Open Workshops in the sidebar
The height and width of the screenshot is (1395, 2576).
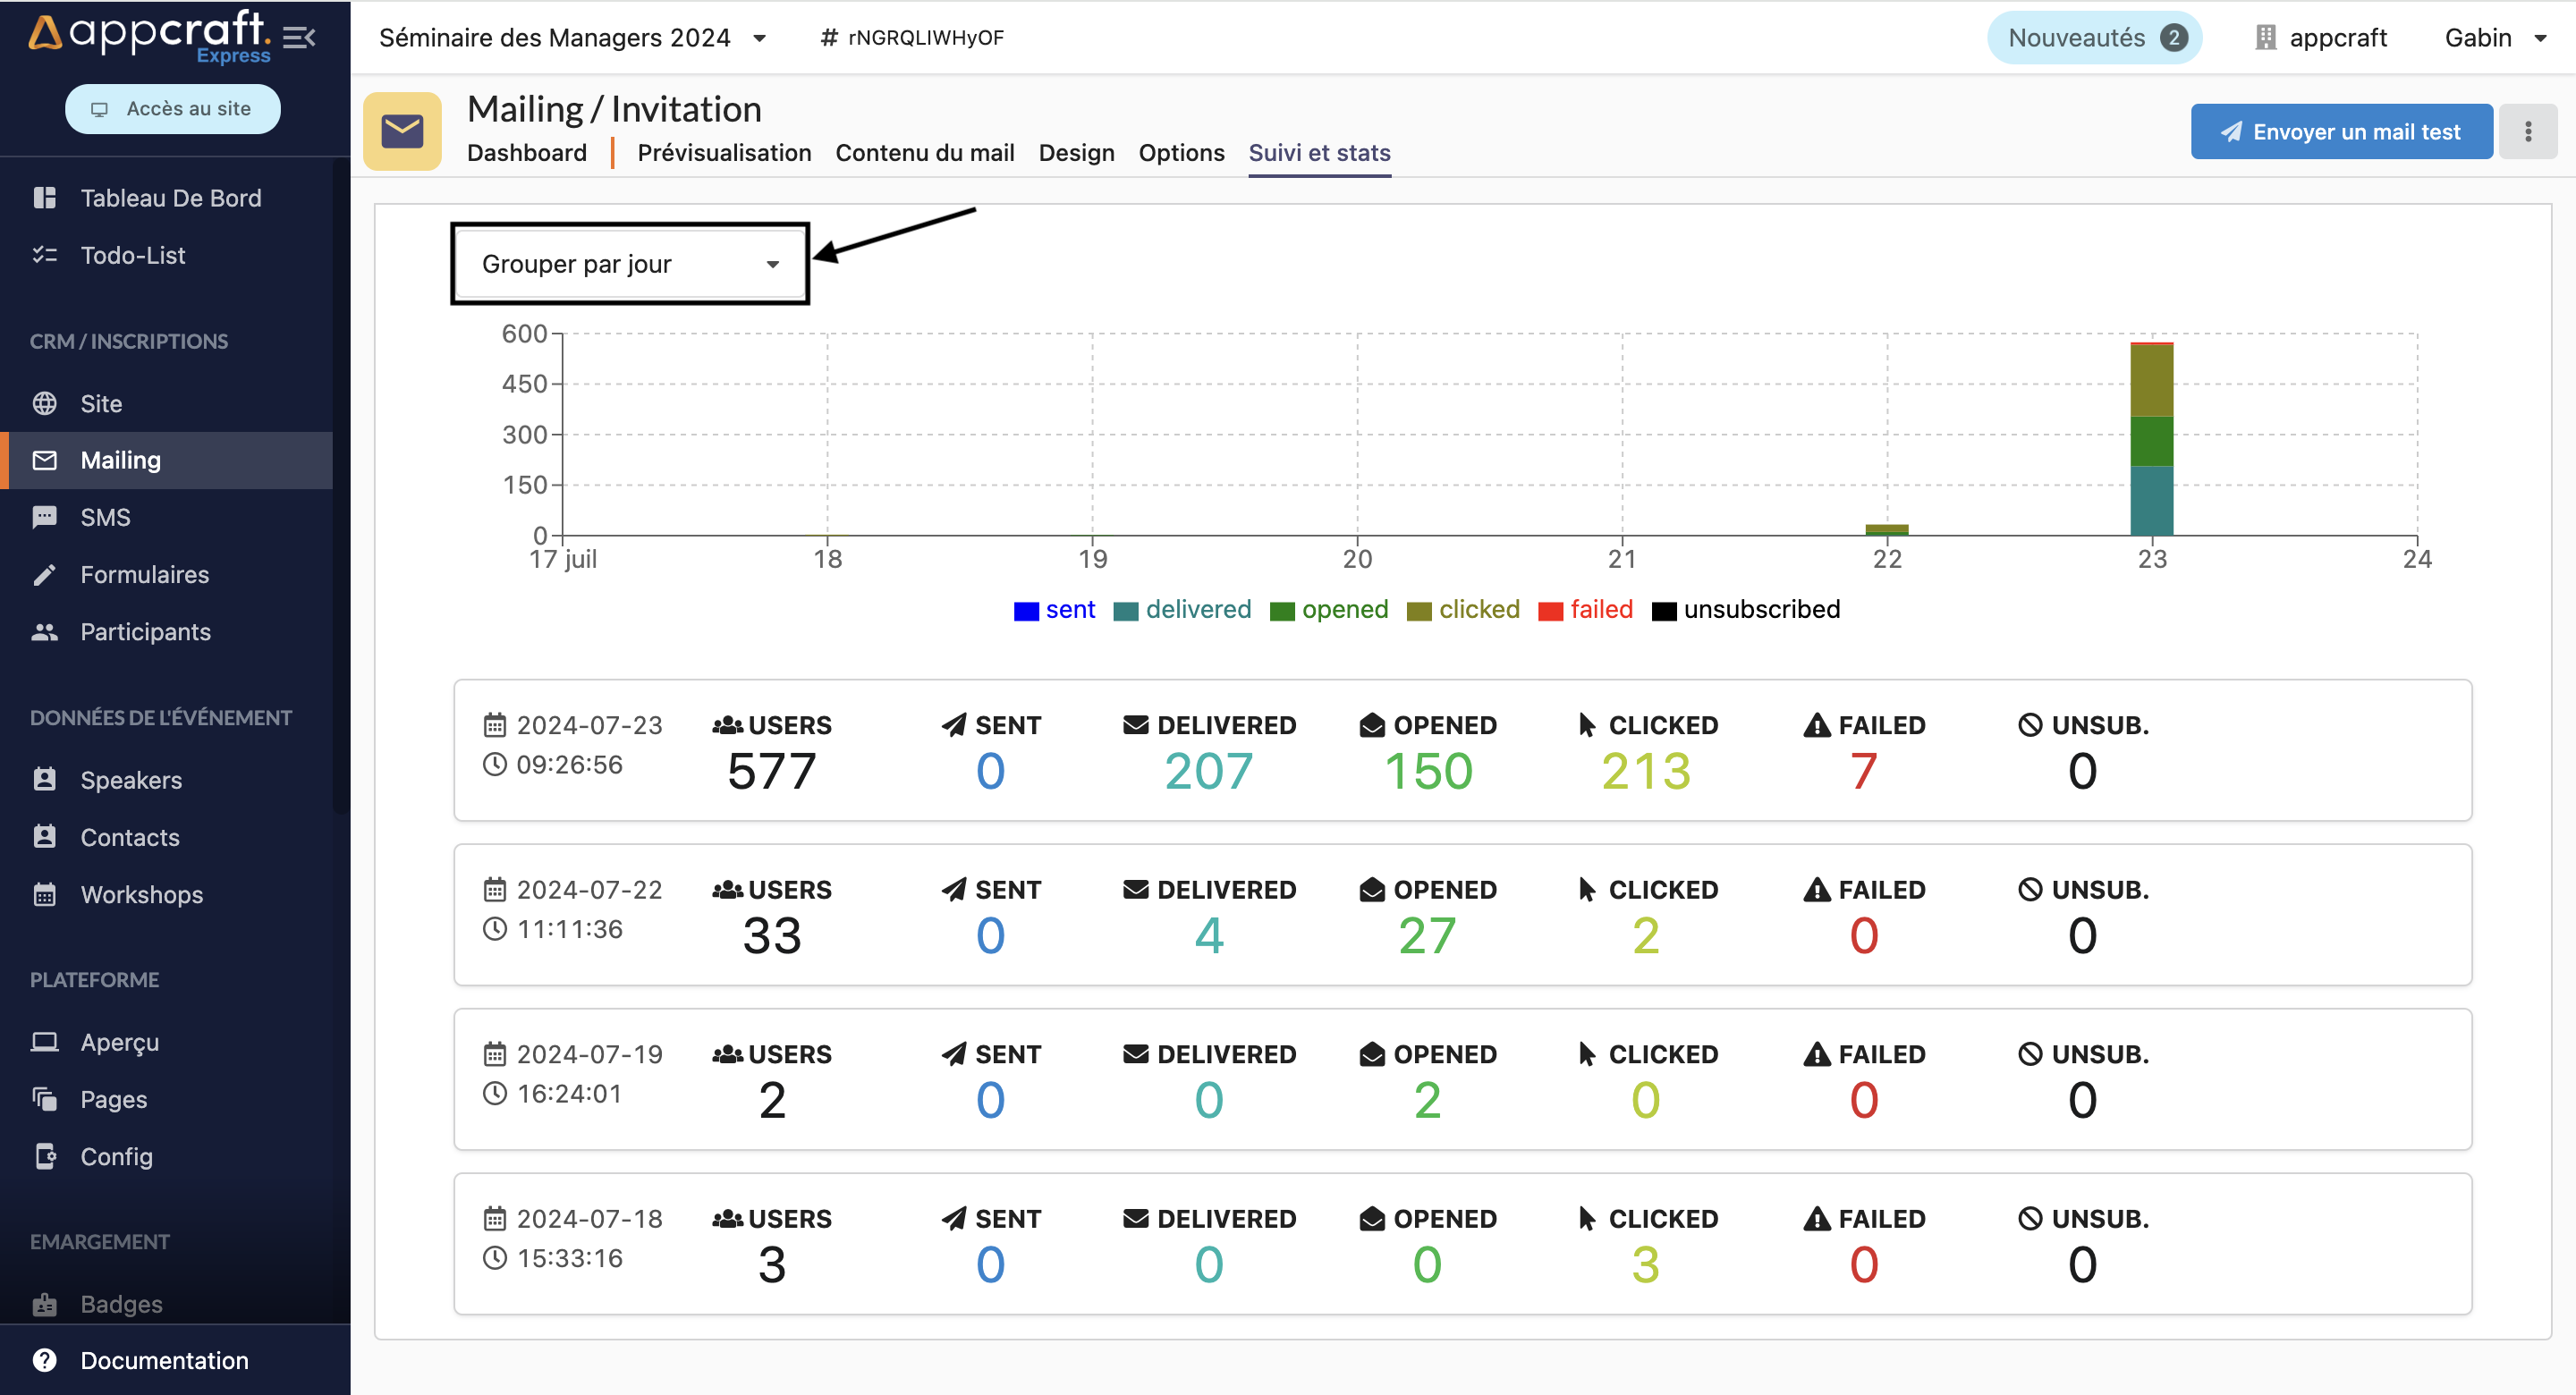pyautogui.click(x=141, y=895)
